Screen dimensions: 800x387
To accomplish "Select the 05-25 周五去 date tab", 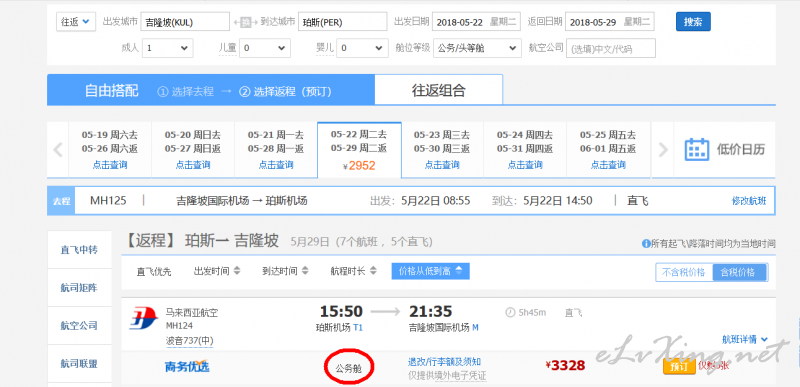I will [608, 150].
